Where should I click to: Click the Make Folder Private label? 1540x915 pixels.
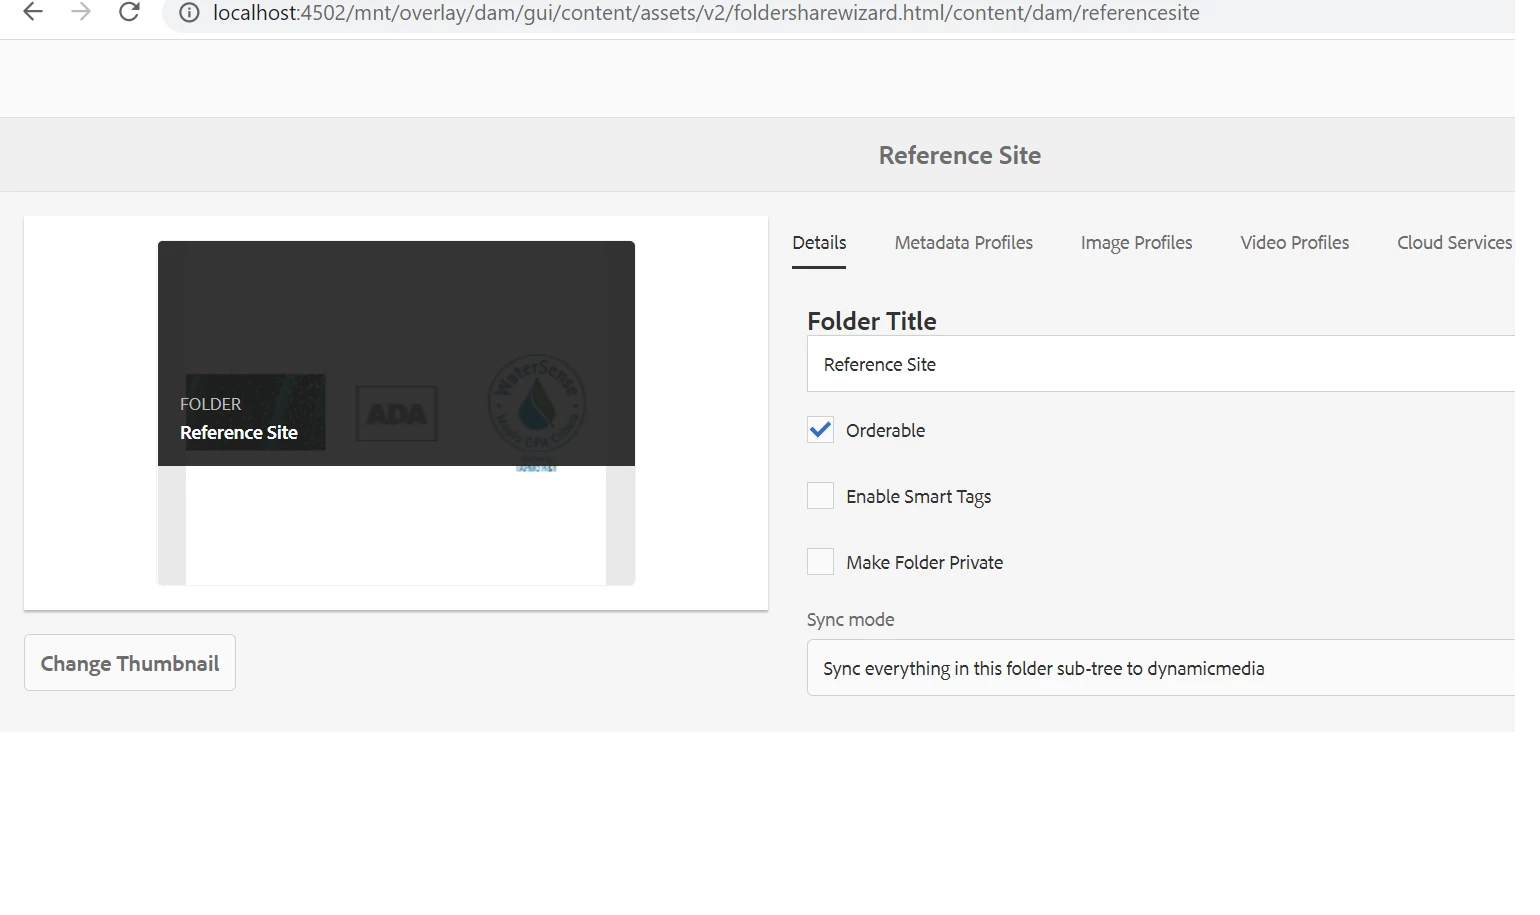point(925,563)
